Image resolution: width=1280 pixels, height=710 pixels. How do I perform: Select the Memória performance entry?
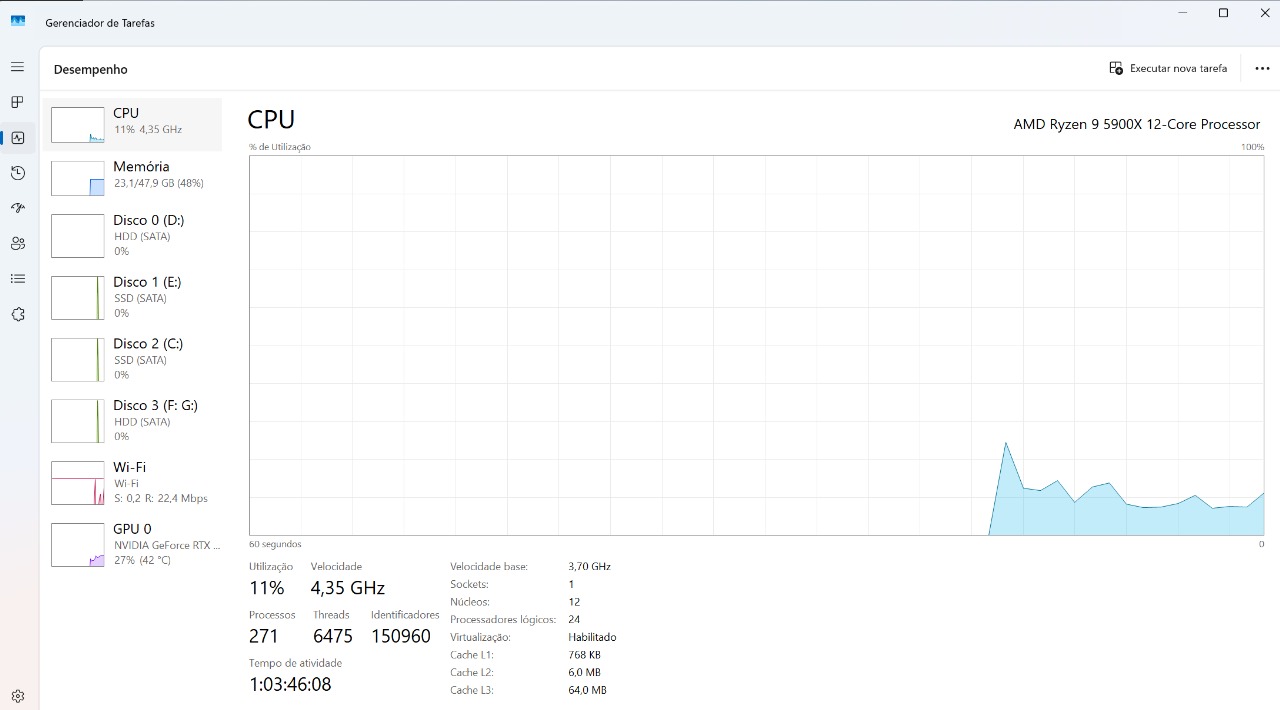[132, 178]
